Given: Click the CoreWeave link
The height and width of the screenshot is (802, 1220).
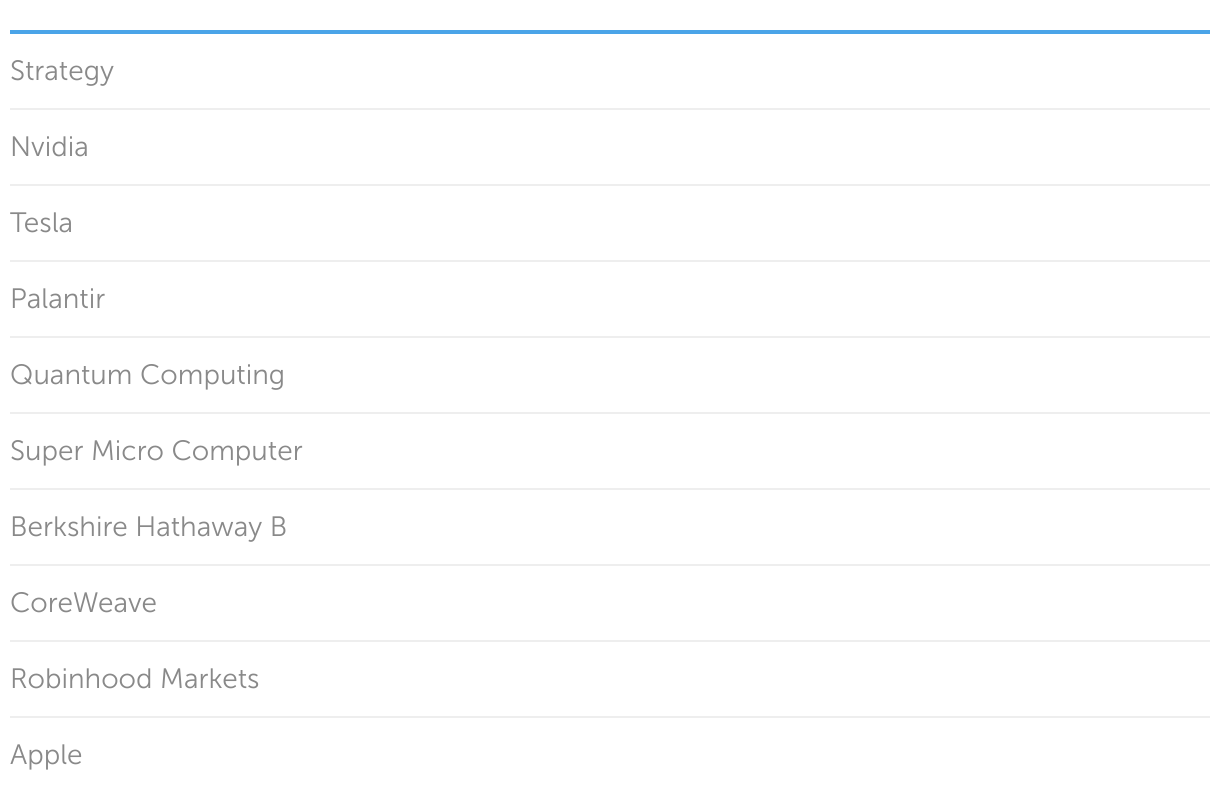Looking at the screenshot, I should click(83, 603).
